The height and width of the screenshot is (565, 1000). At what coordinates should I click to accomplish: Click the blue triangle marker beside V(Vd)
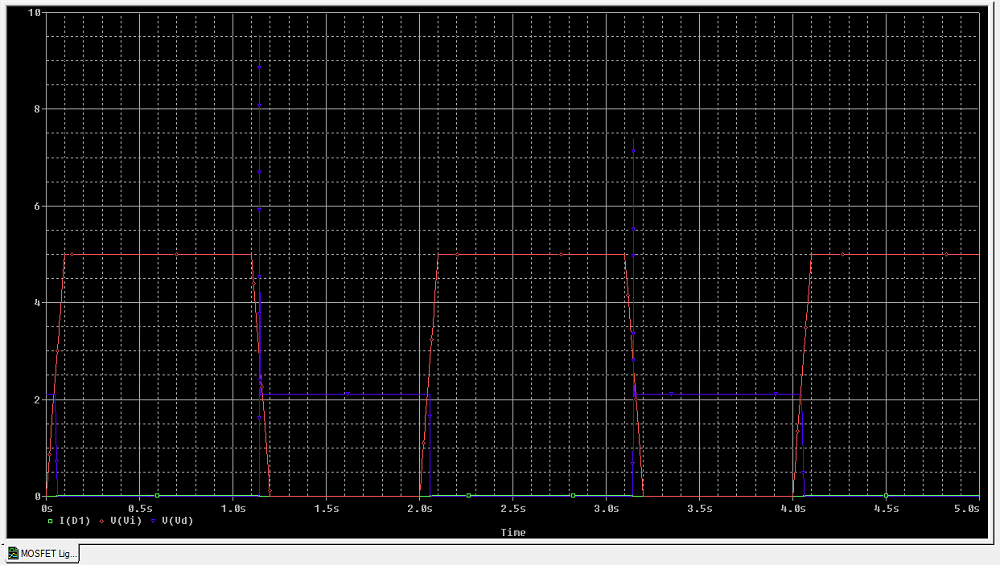153,521
